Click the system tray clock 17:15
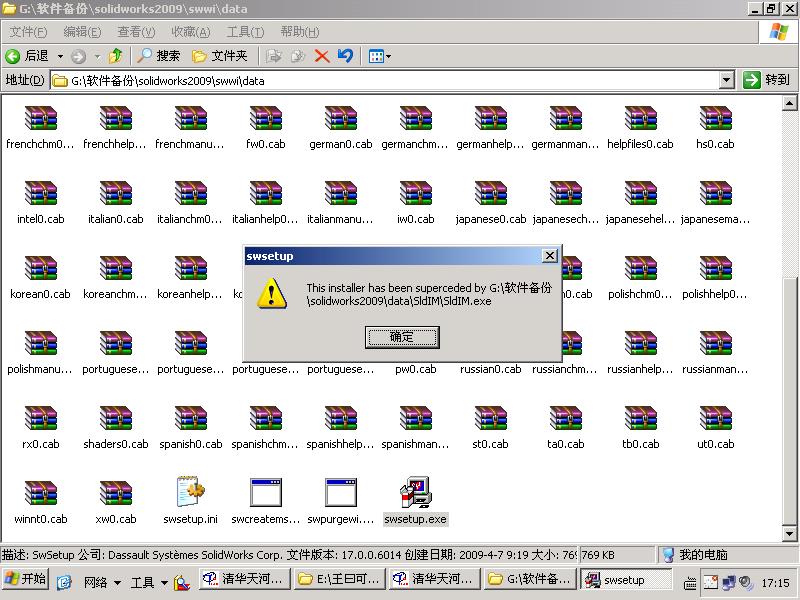This screenshot has width=800, height=600. [x=775, y=583]
